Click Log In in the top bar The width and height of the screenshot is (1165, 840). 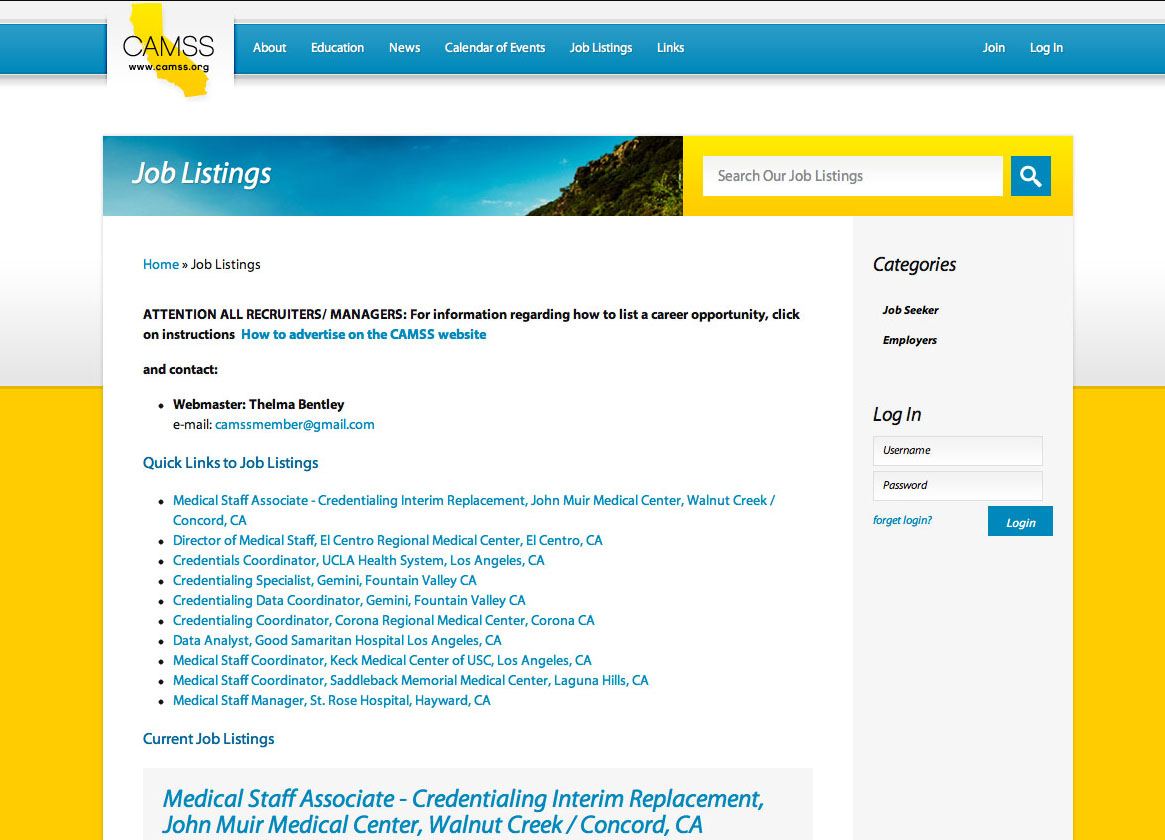(x=1046, y=48)
